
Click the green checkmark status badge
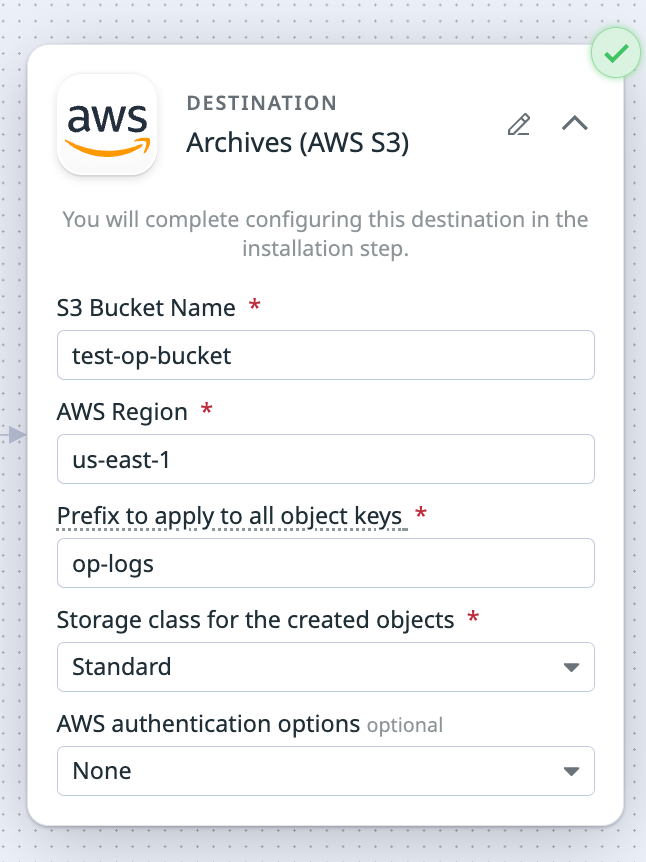(616, 54)
